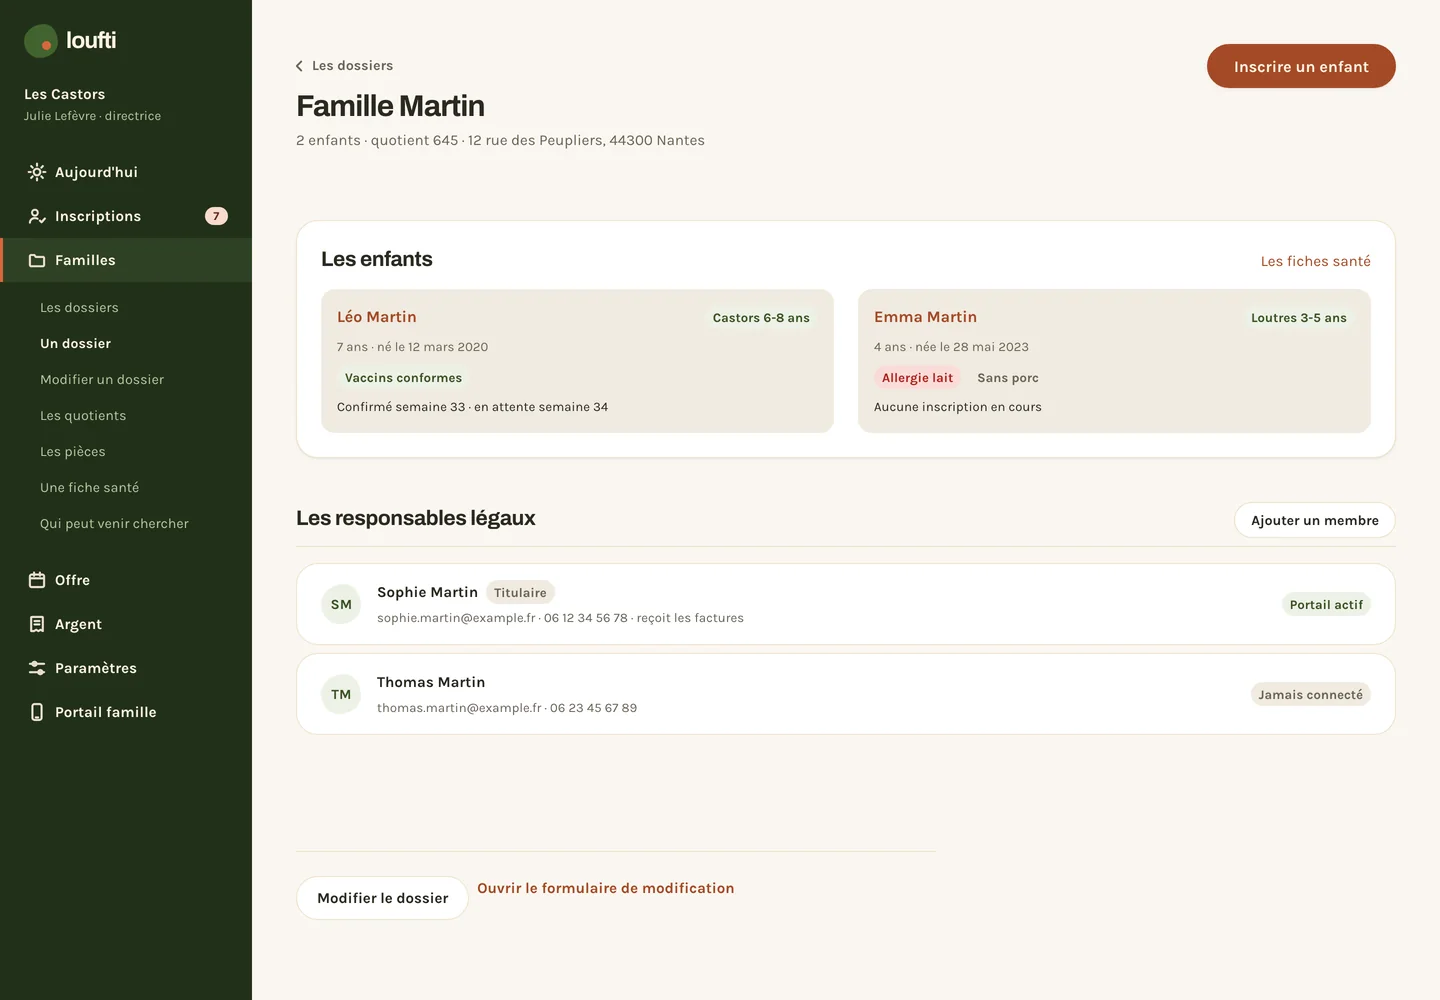Click the Inscriptions badge showing 7
The width and height of the screenshot is (1440, 1000).
tap(216, 216)
